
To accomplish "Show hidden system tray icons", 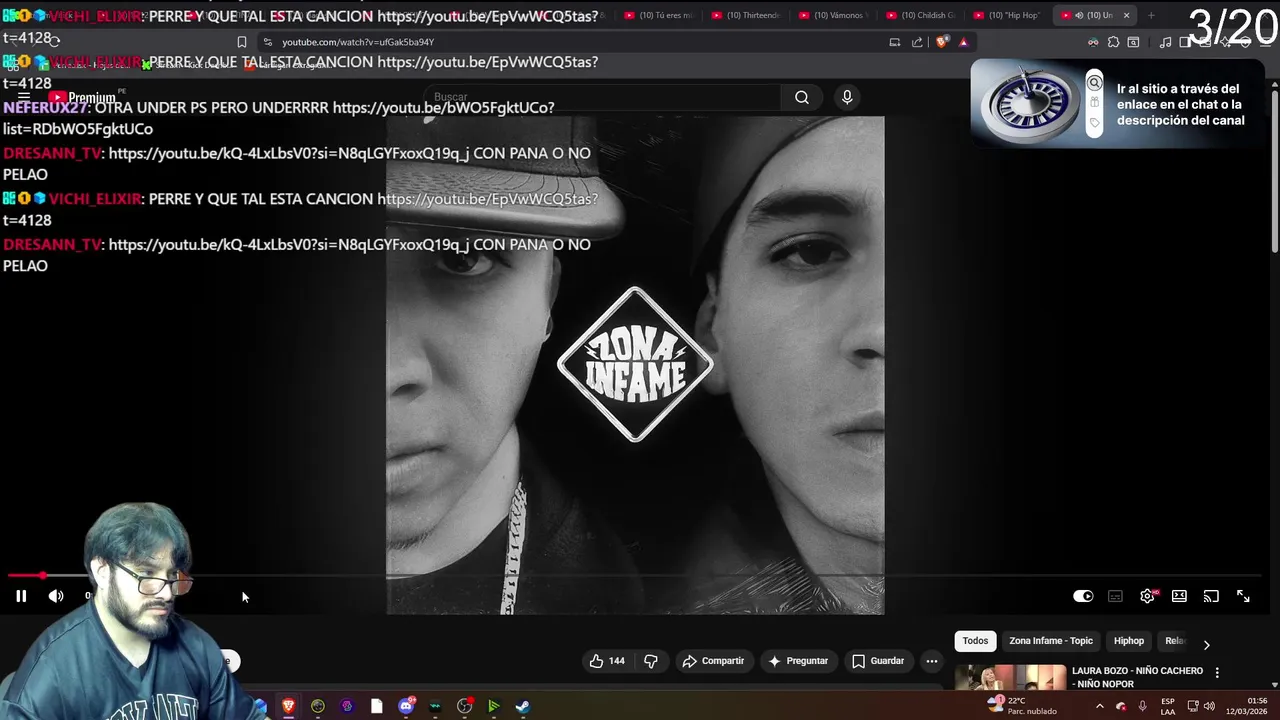I will (x=1099, y=706).
